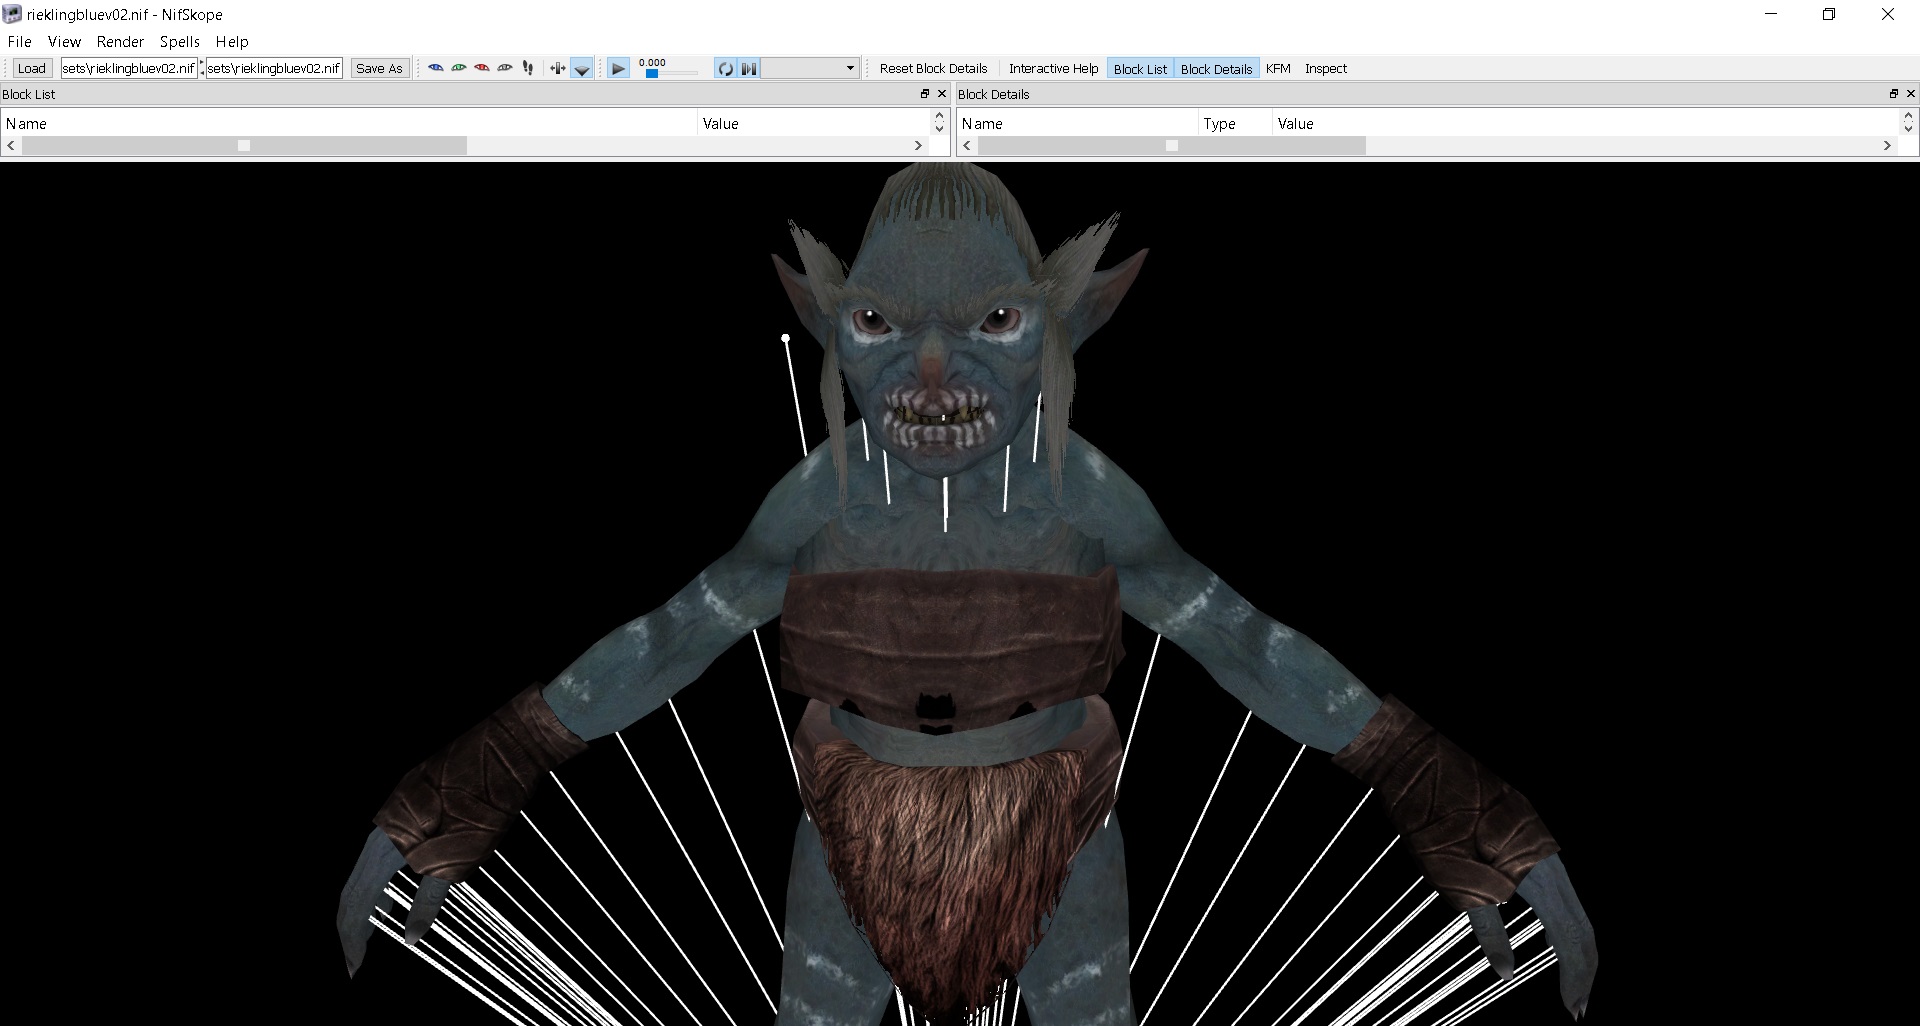Click the red eye view icon
The height and width of the screenshot is (1026, 1920).
click(482, 68)
